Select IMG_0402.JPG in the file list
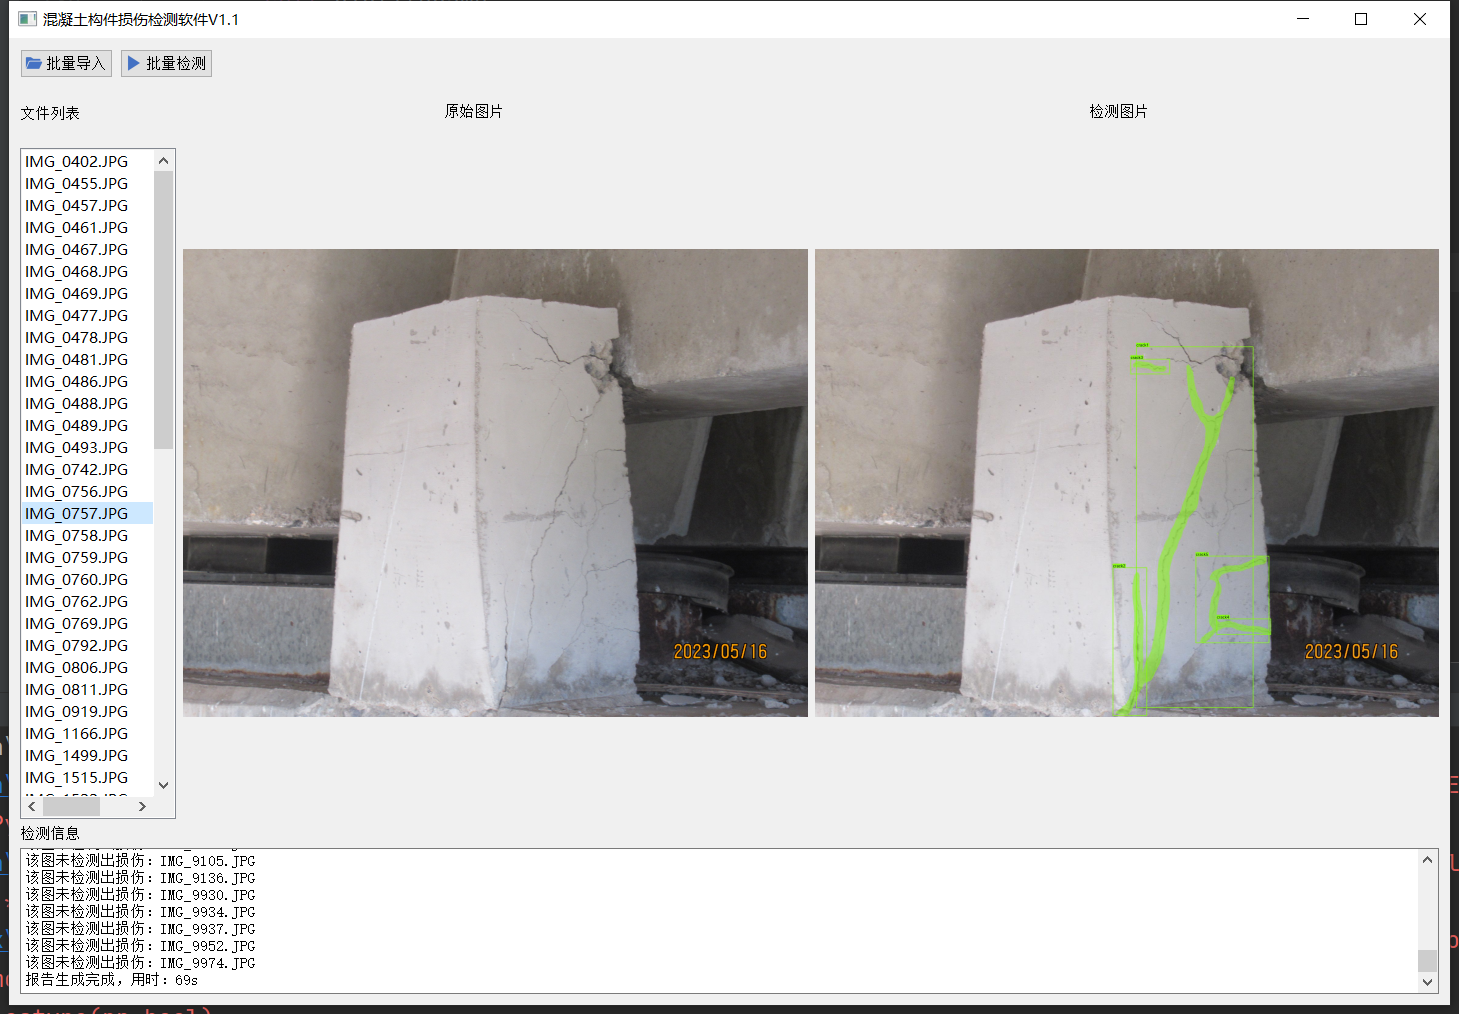The image size is (1459, 1014). click(x=77, y=162)
